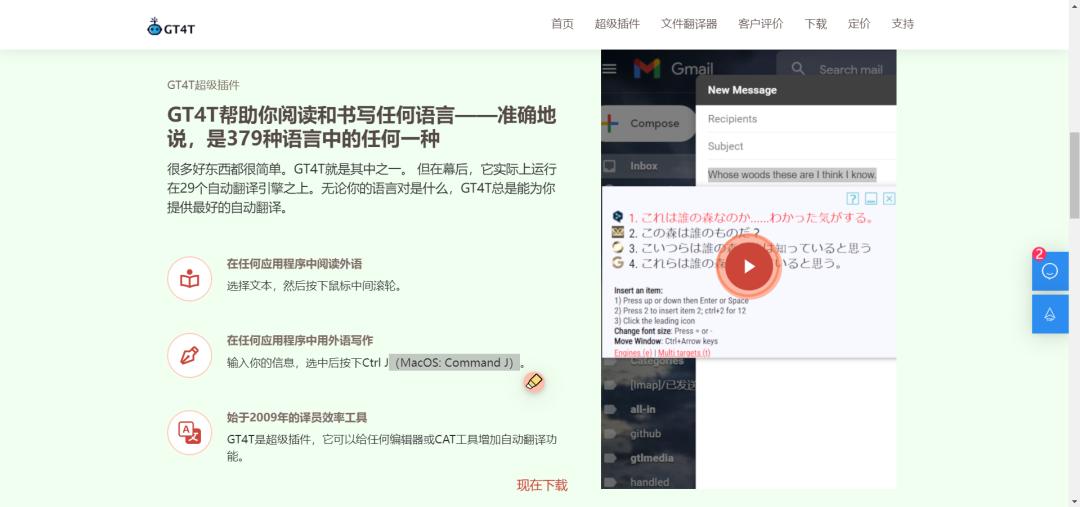1080x507 pixels.
Task: Click the New Message title bar
Action: click(x=796, y=90)
